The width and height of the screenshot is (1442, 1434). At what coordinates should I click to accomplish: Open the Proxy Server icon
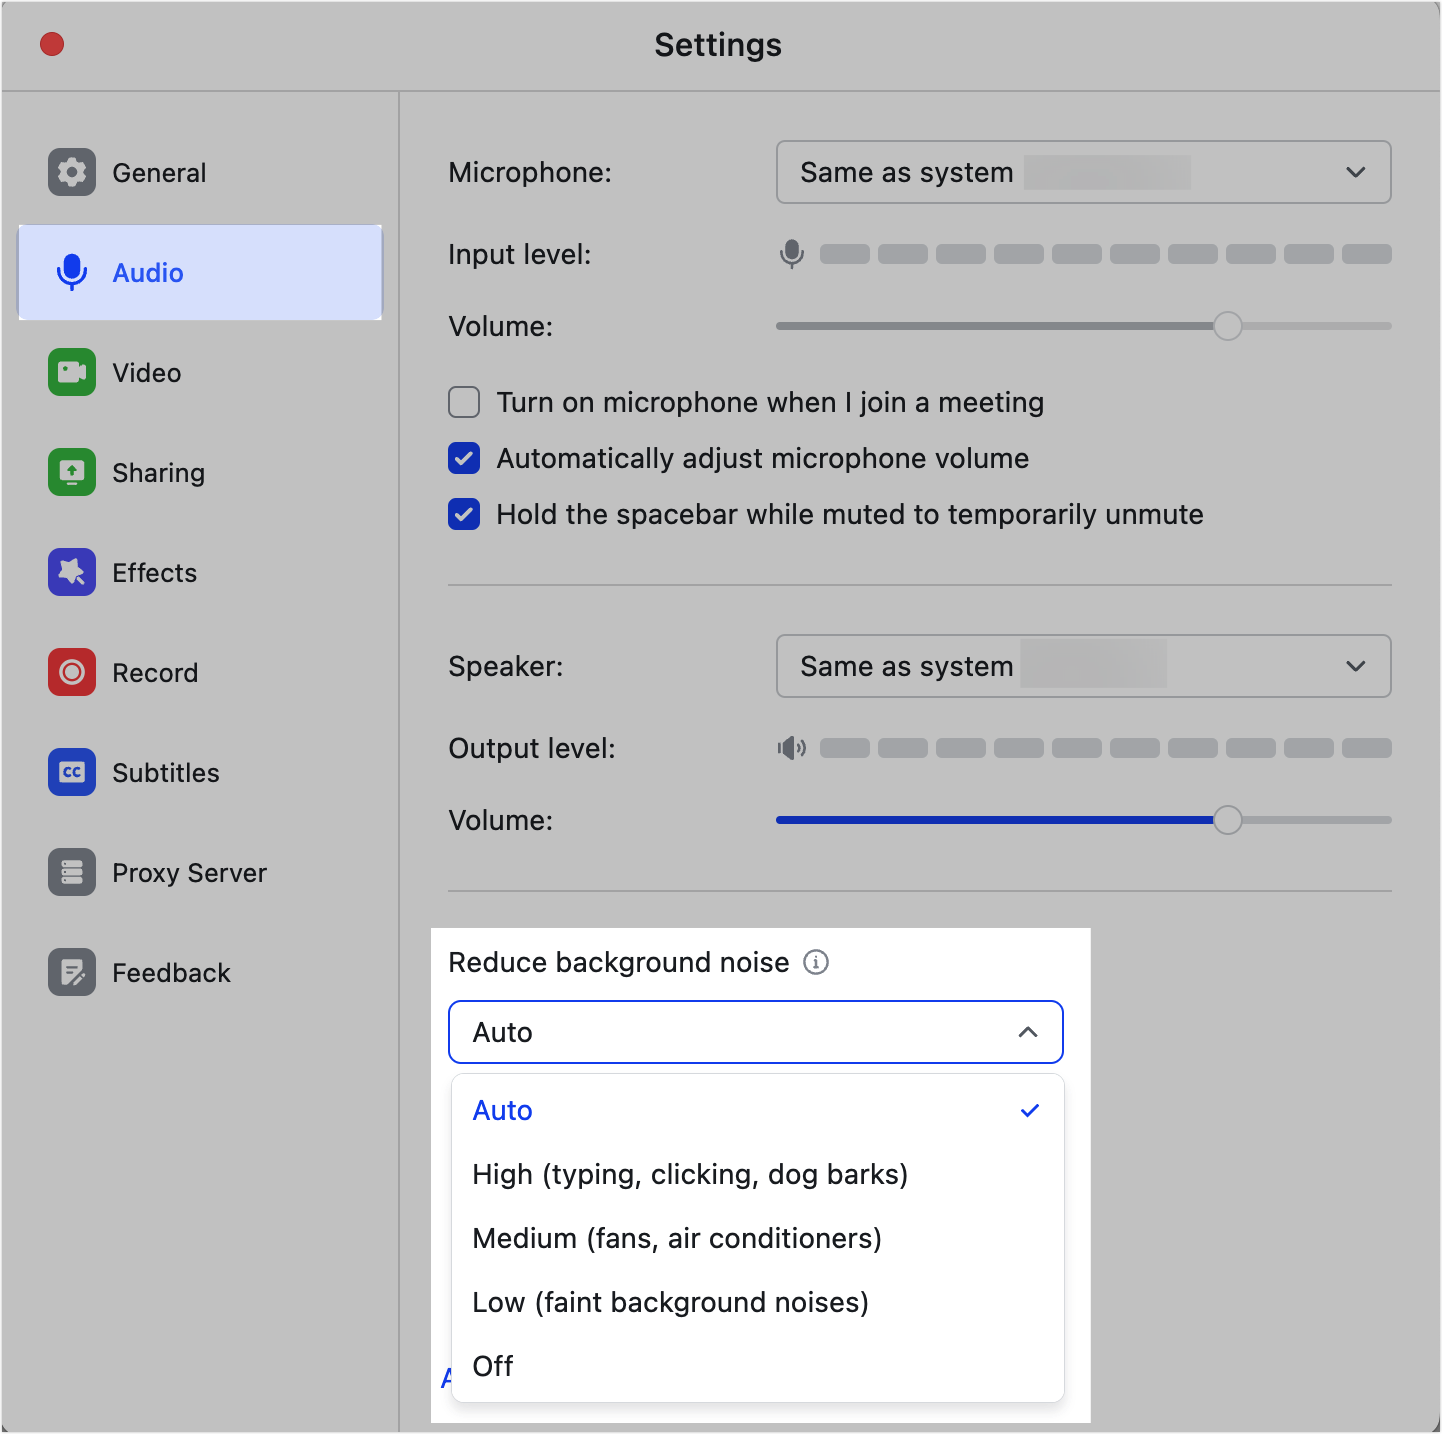click(72, 873)
